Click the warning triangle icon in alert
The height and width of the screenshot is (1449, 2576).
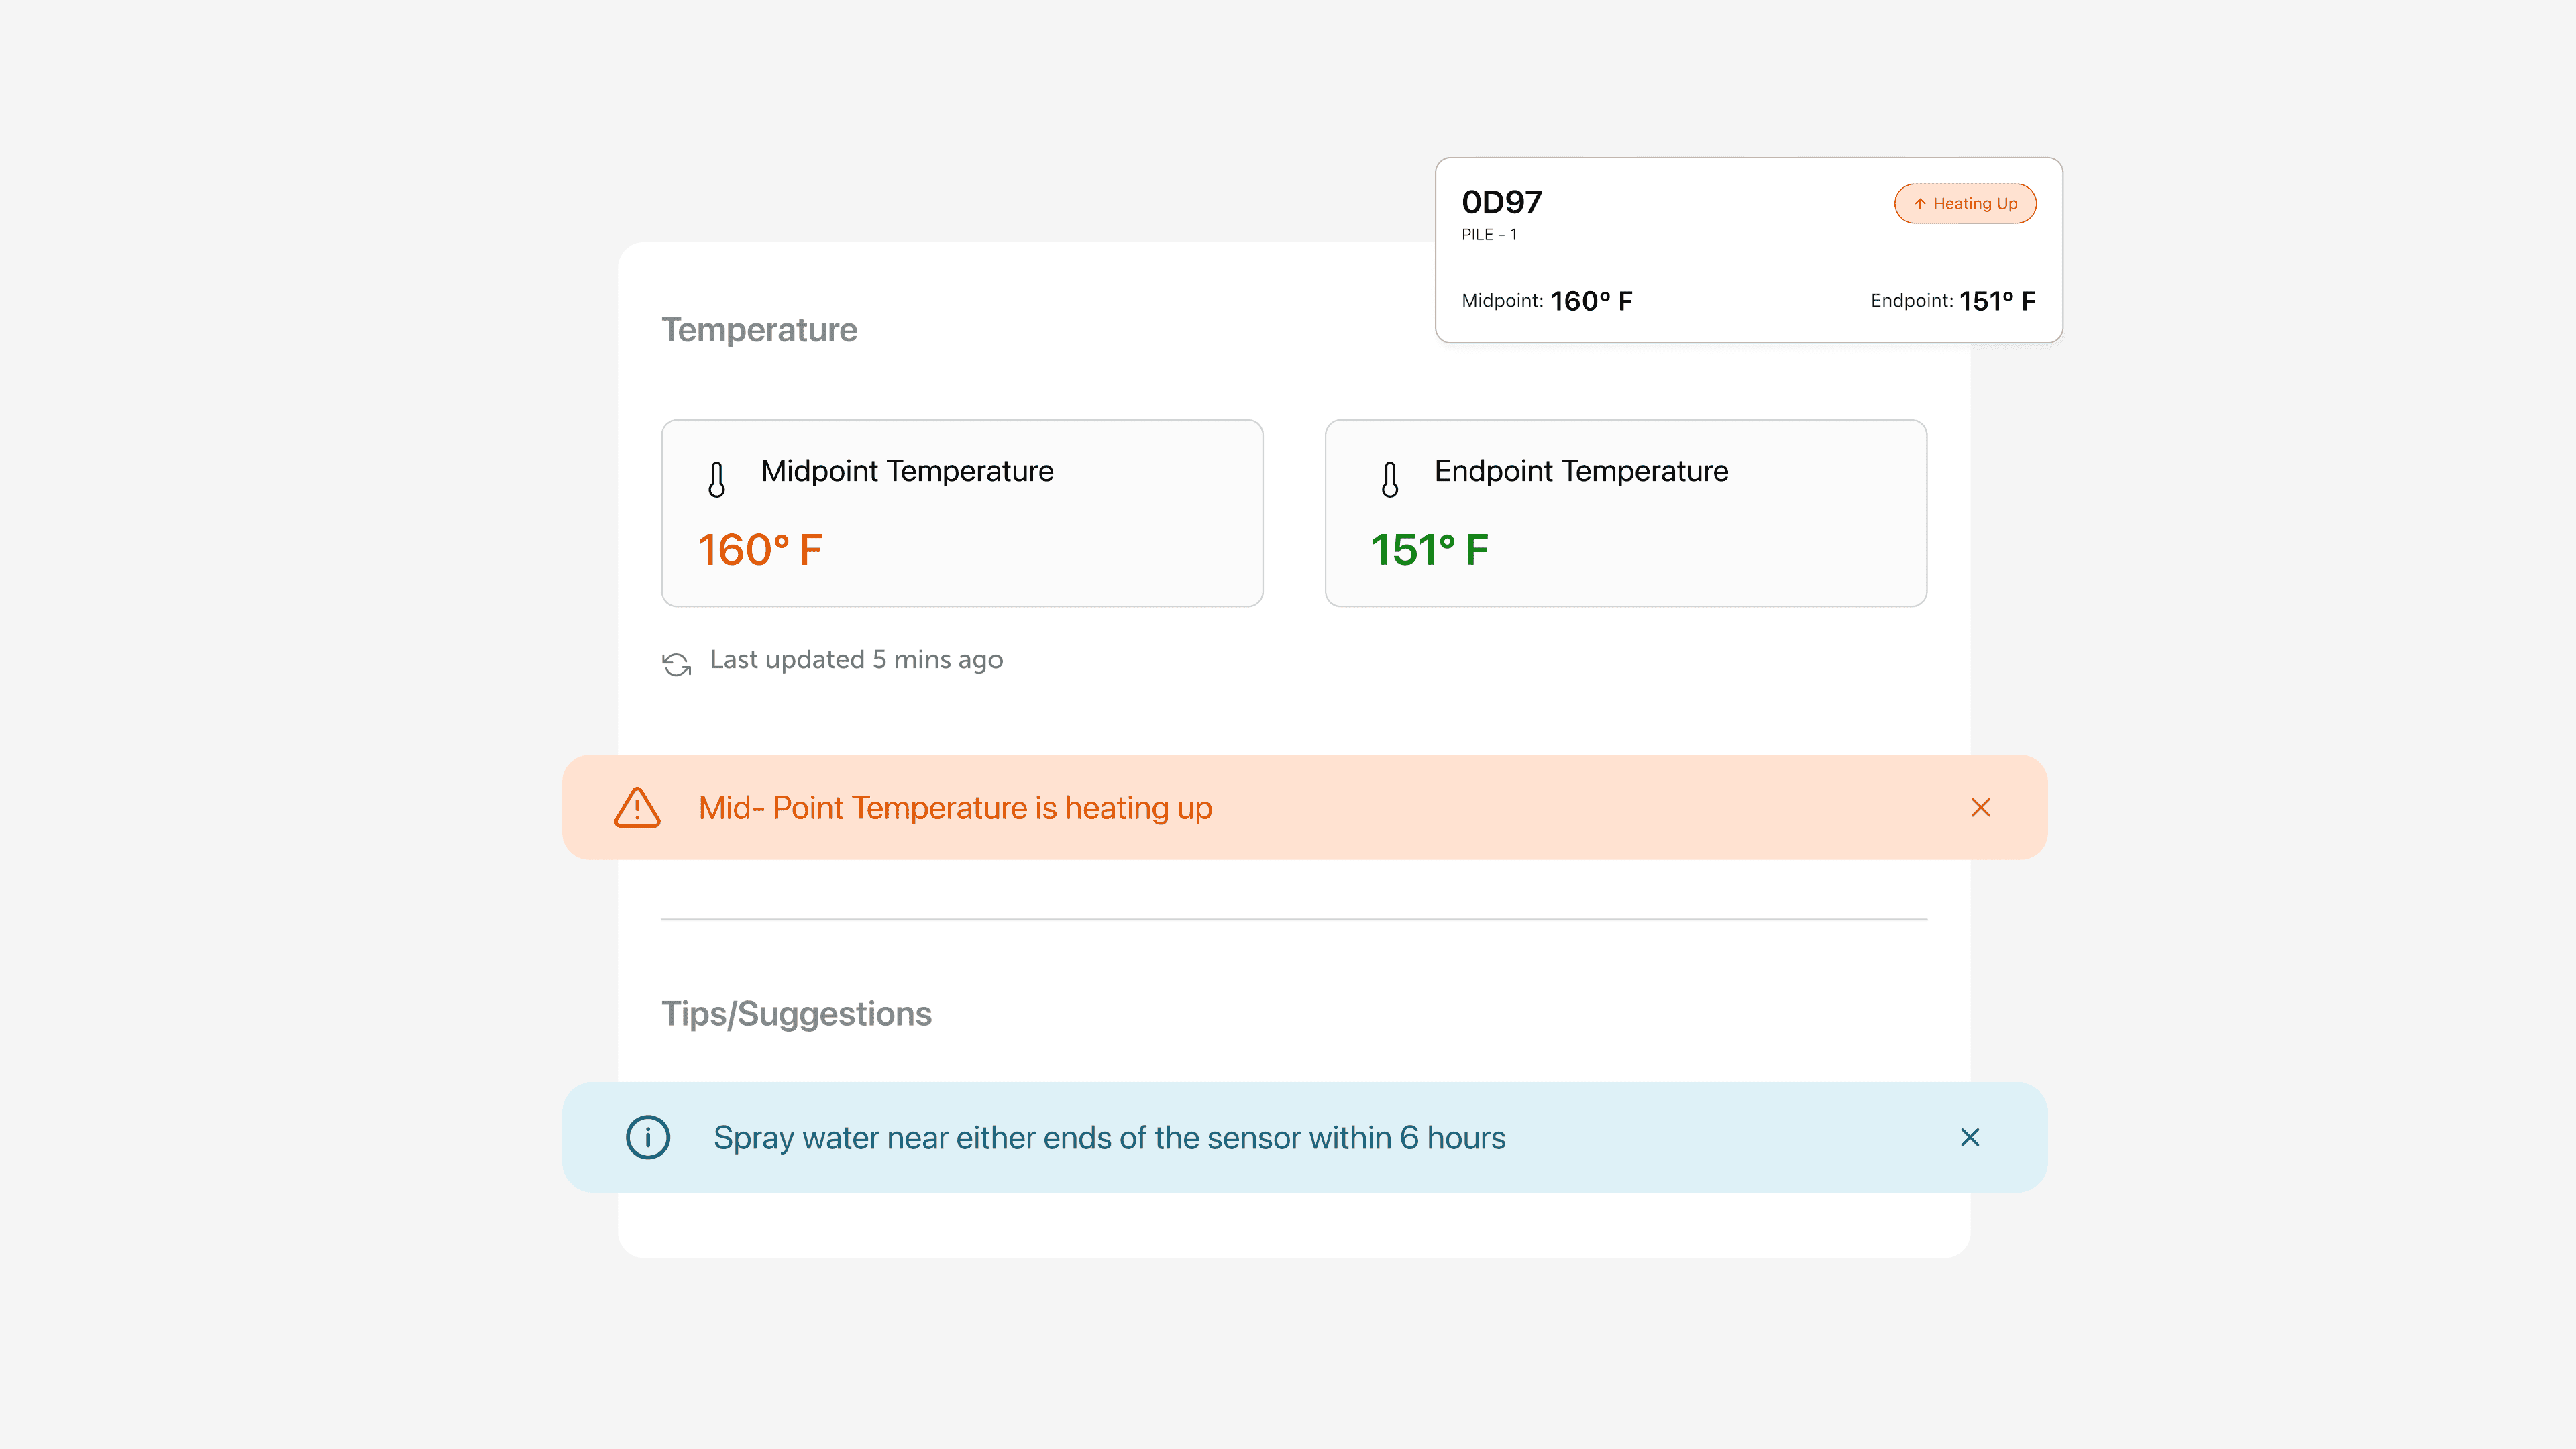(637, 808)
